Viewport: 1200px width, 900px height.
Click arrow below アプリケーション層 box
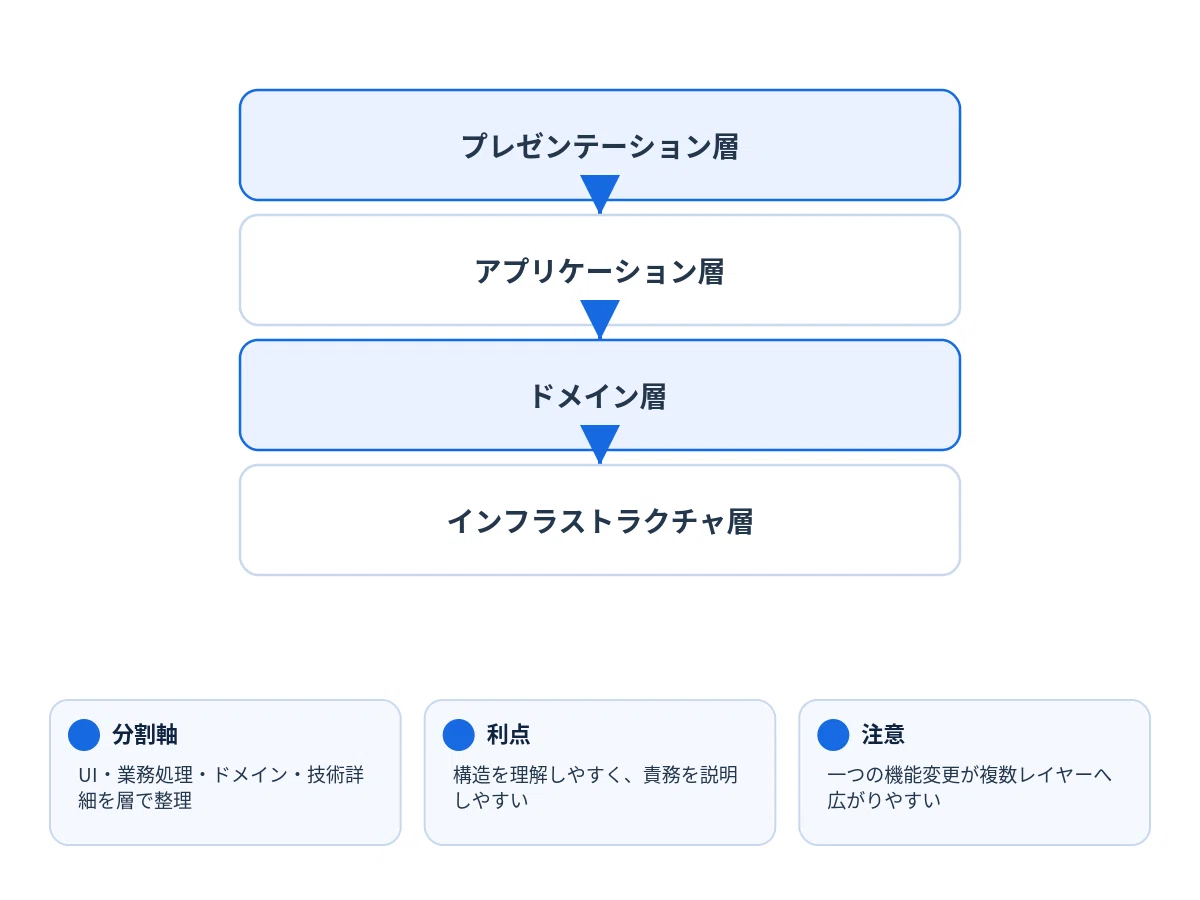pyautogui.click(x=600, y=319)
